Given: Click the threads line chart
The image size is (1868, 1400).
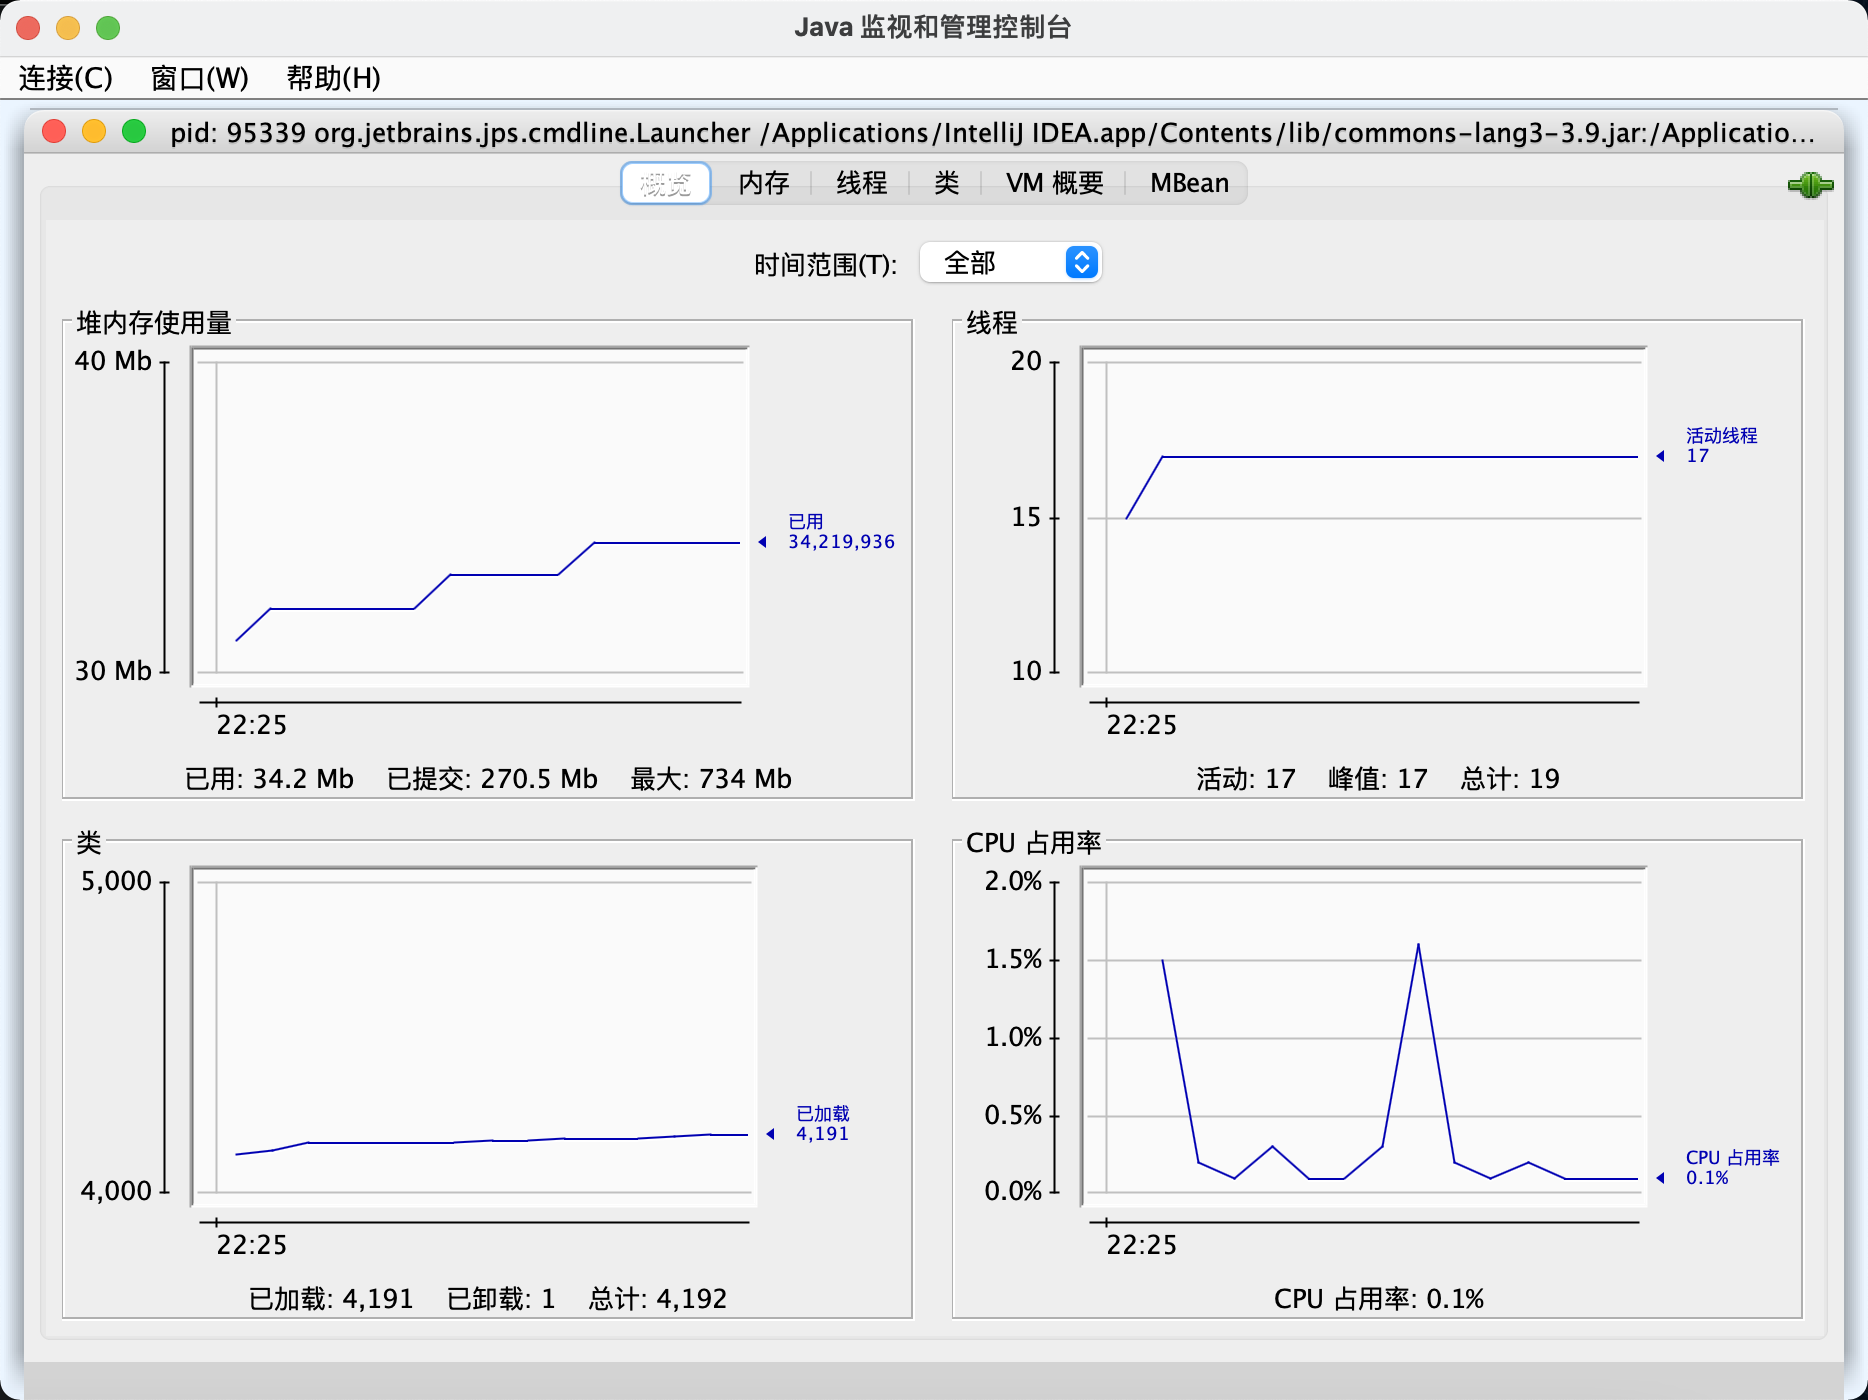Looking at the screenshot, I should point(1364,517).
